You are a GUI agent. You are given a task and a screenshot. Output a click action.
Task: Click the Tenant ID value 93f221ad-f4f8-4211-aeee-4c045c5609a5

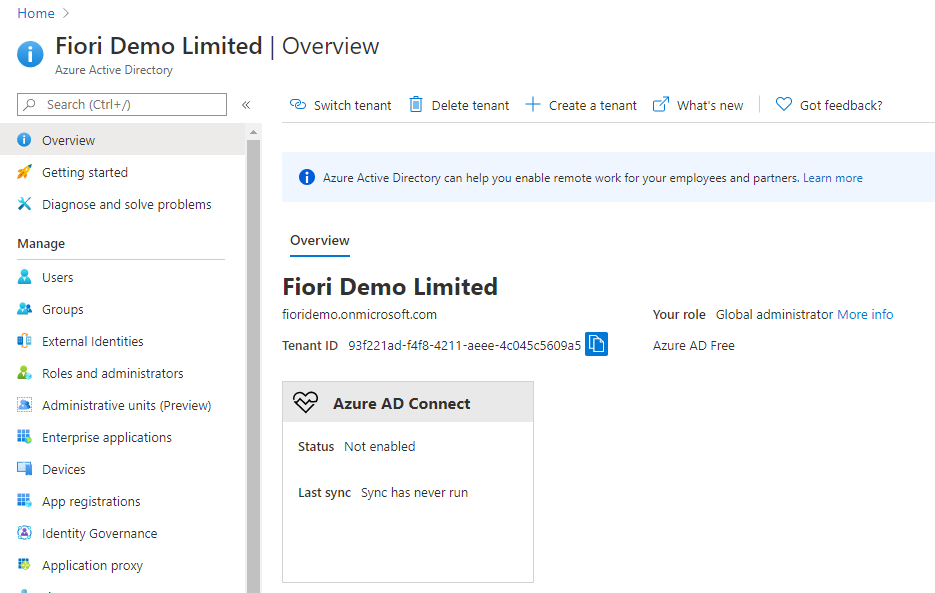click(464, 345)
